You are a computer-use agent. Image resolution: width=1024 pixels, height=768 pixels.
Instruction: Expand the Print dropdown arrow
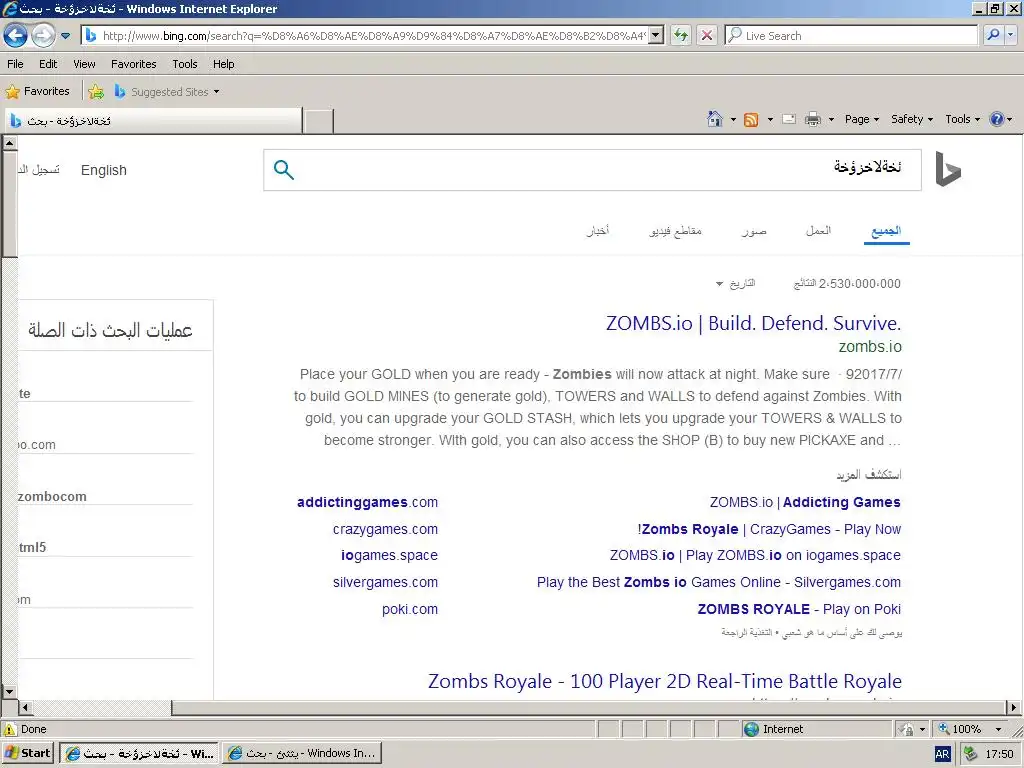pyautogui.click(x=831, y=120)
